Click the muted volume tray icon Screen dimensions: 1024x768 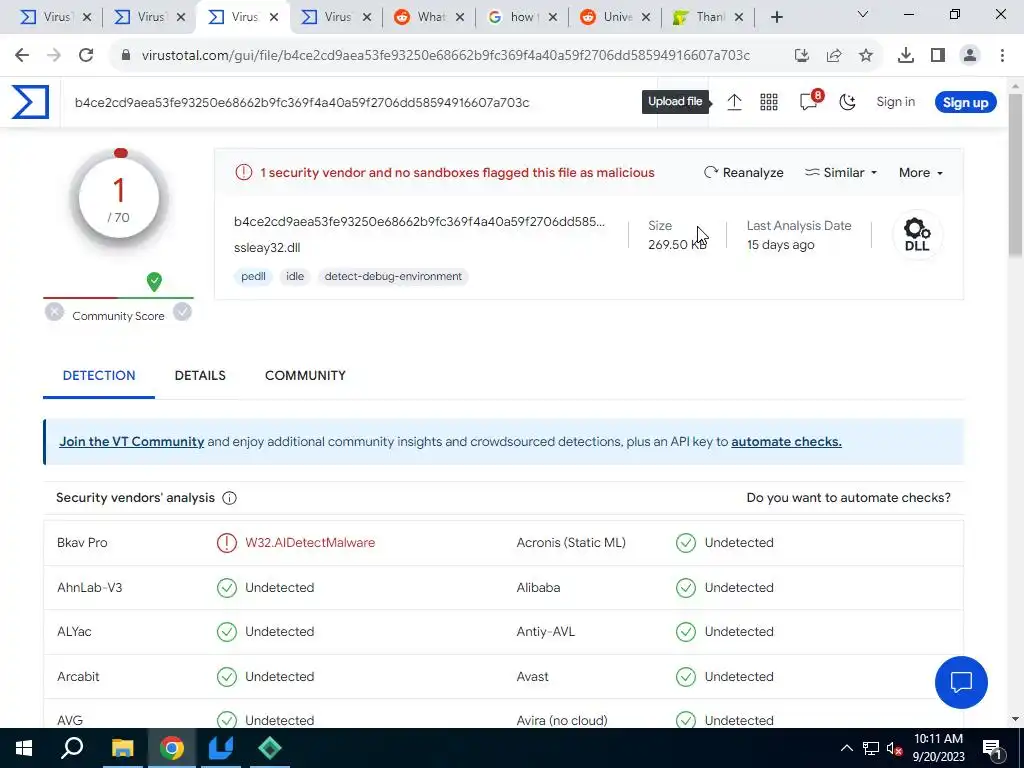894,748
